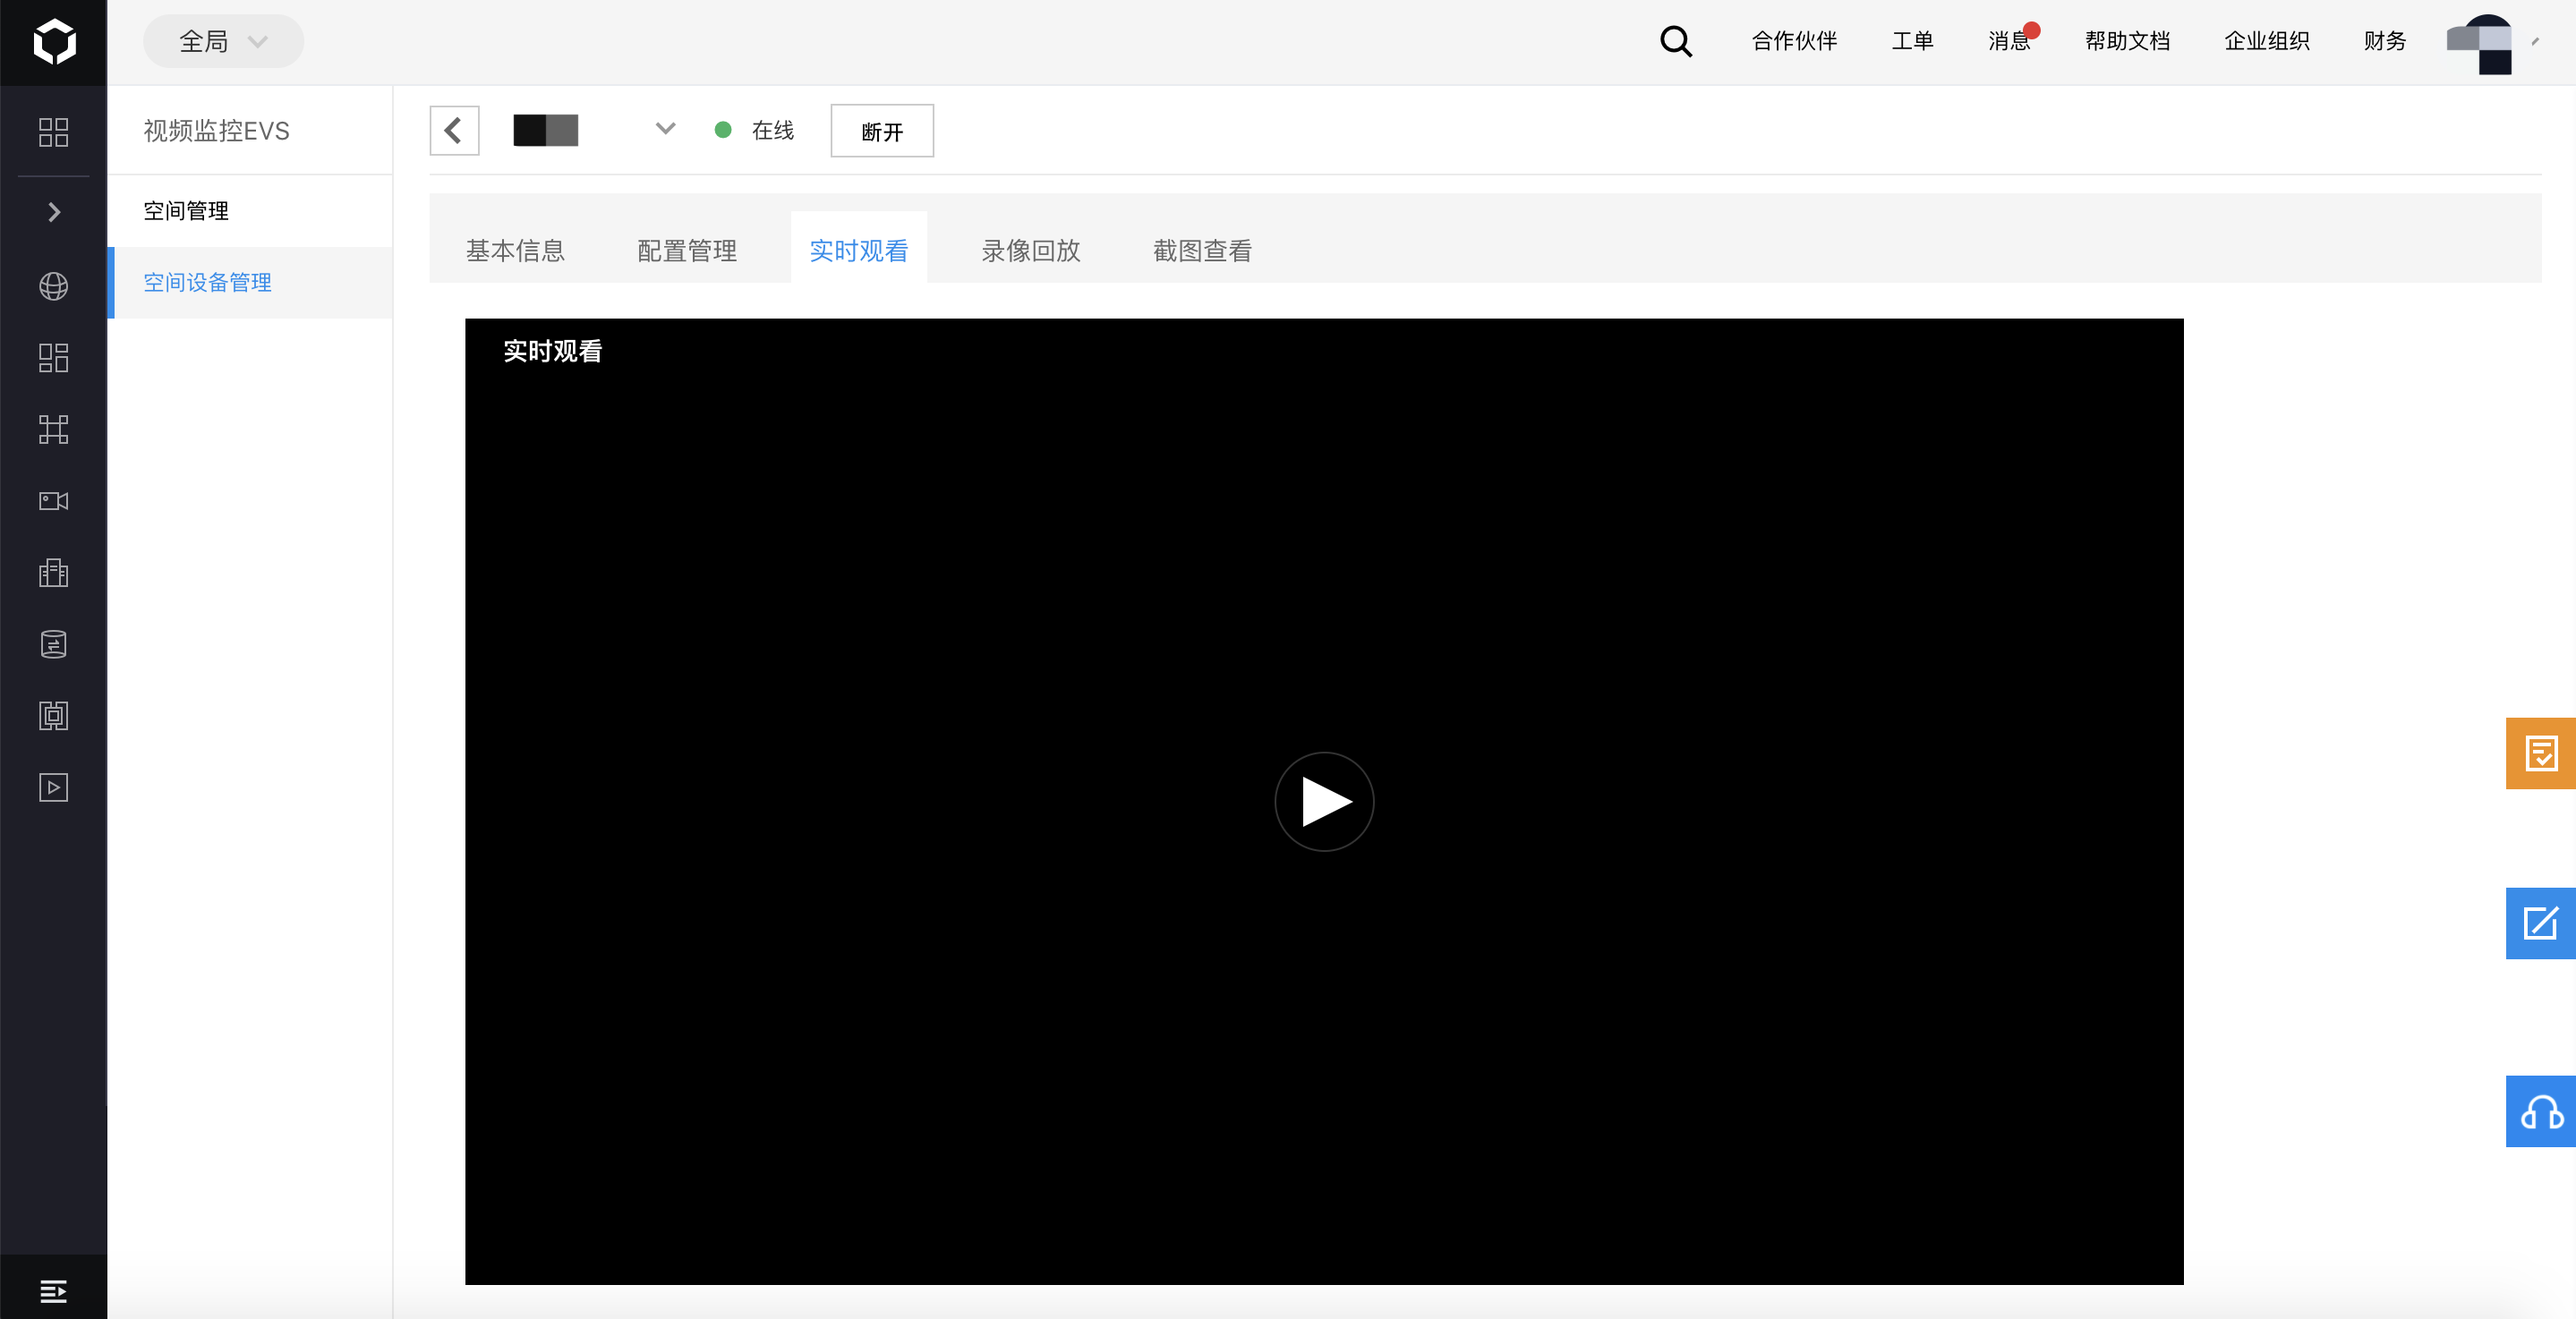2576x1319 pixels.
Task: Click the play-box media icon in sidebar
Action: [x=53, y=787]
